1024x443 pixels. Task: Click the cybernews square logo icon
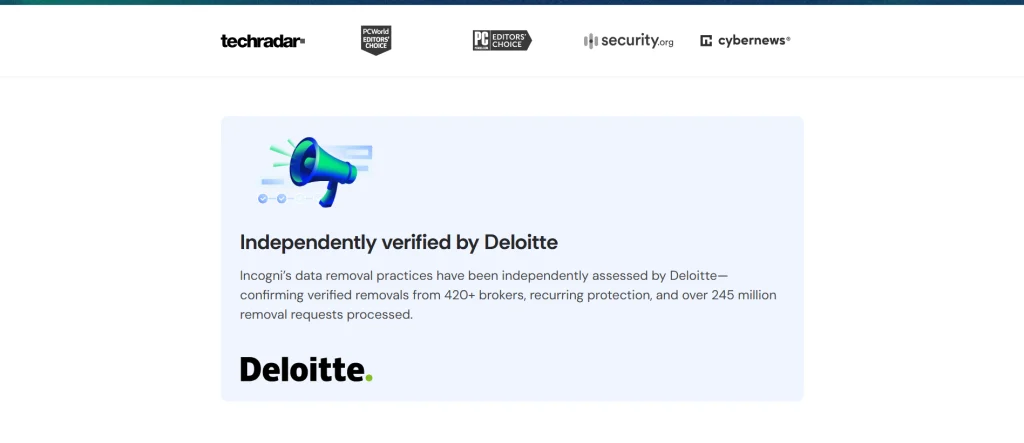[706, 41]
